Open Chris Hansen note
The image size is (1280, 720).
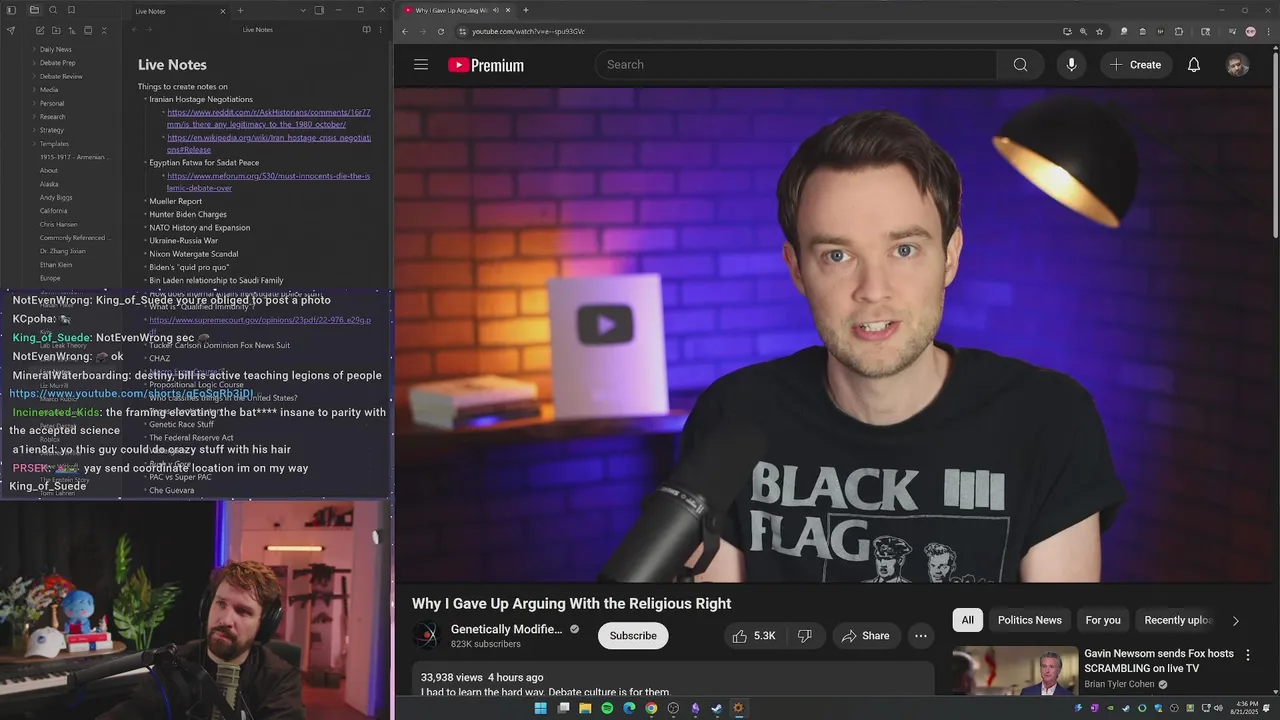tap(58, 225)
